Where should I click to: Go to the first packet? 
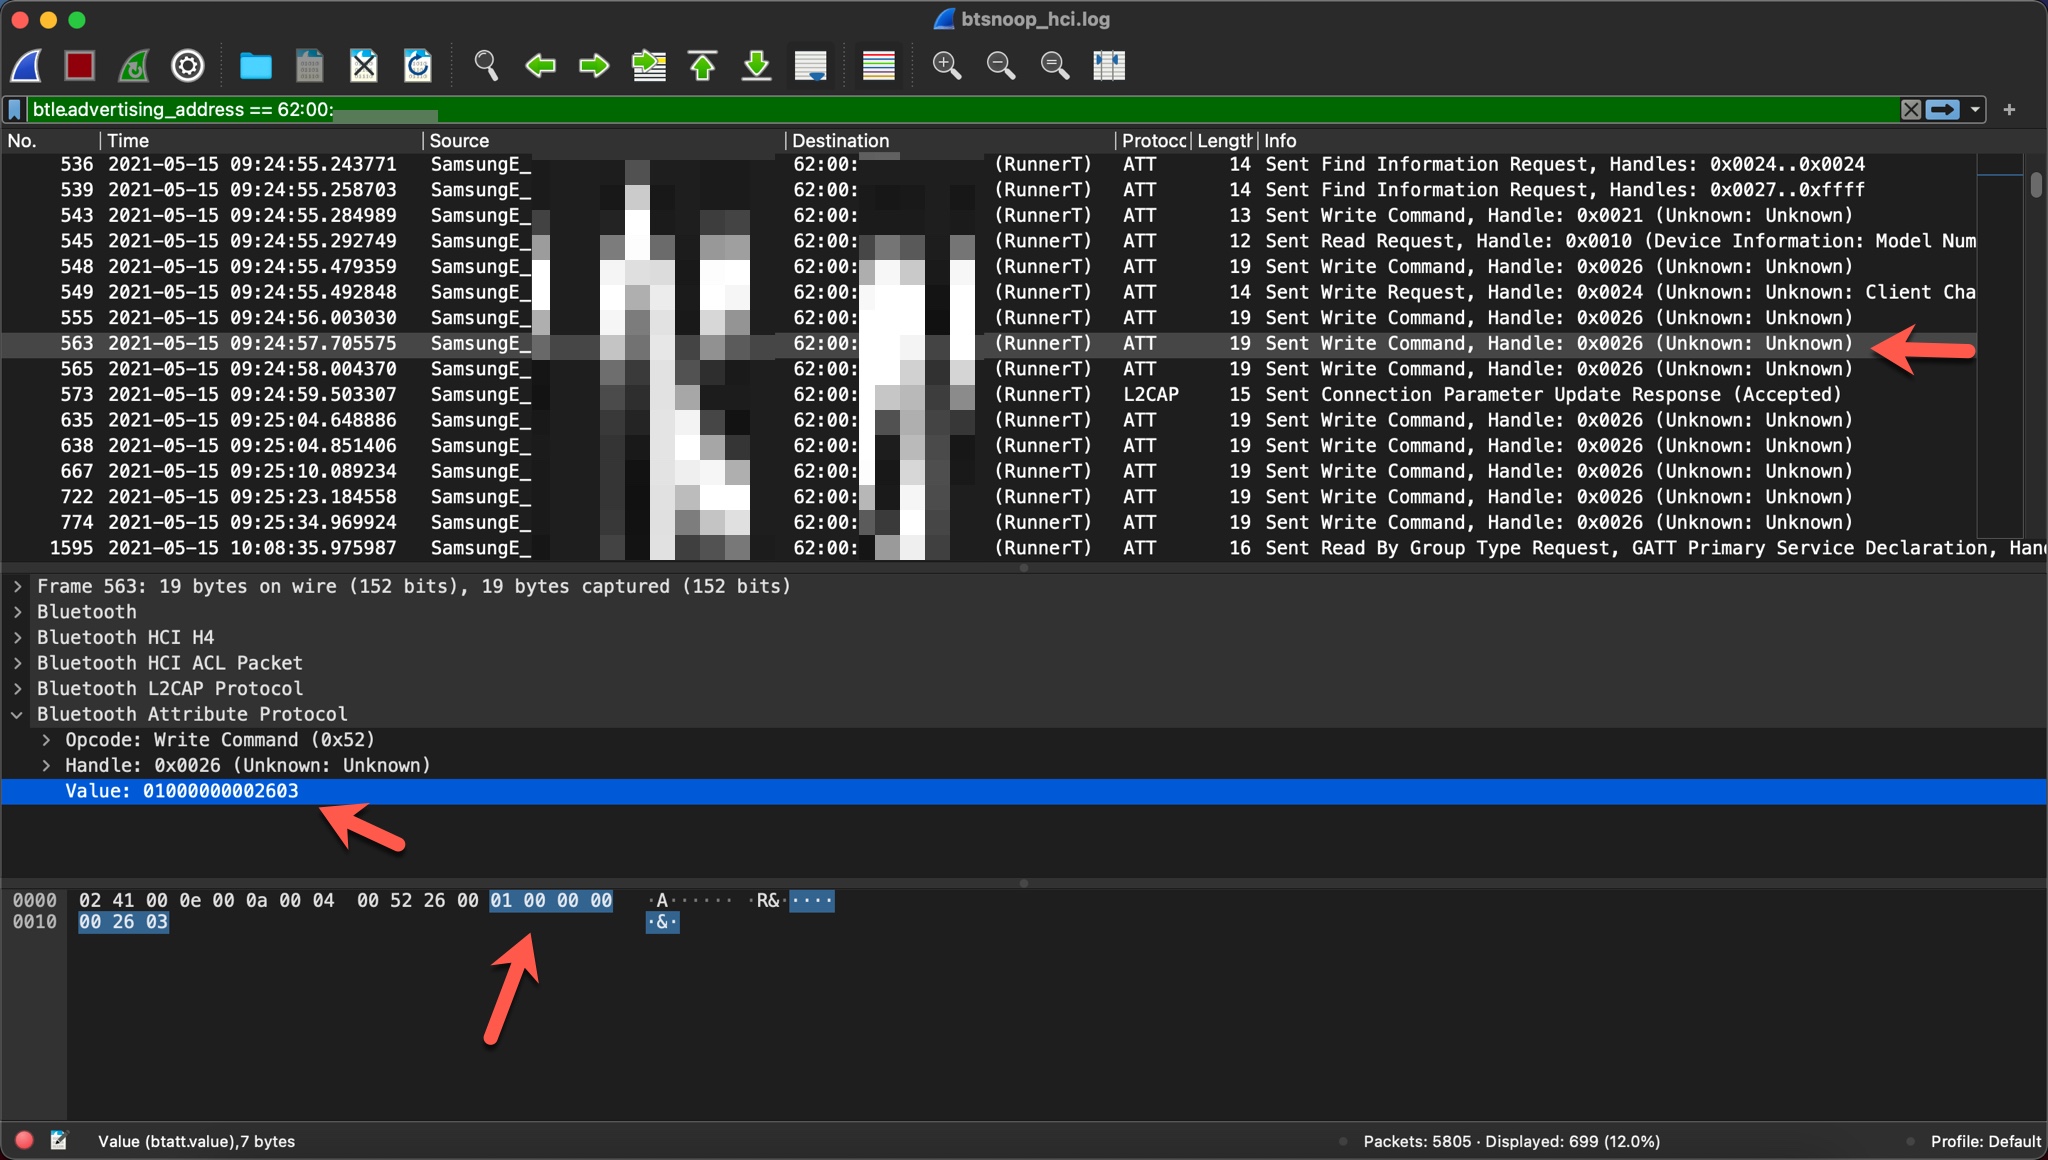tap(703, 66)
